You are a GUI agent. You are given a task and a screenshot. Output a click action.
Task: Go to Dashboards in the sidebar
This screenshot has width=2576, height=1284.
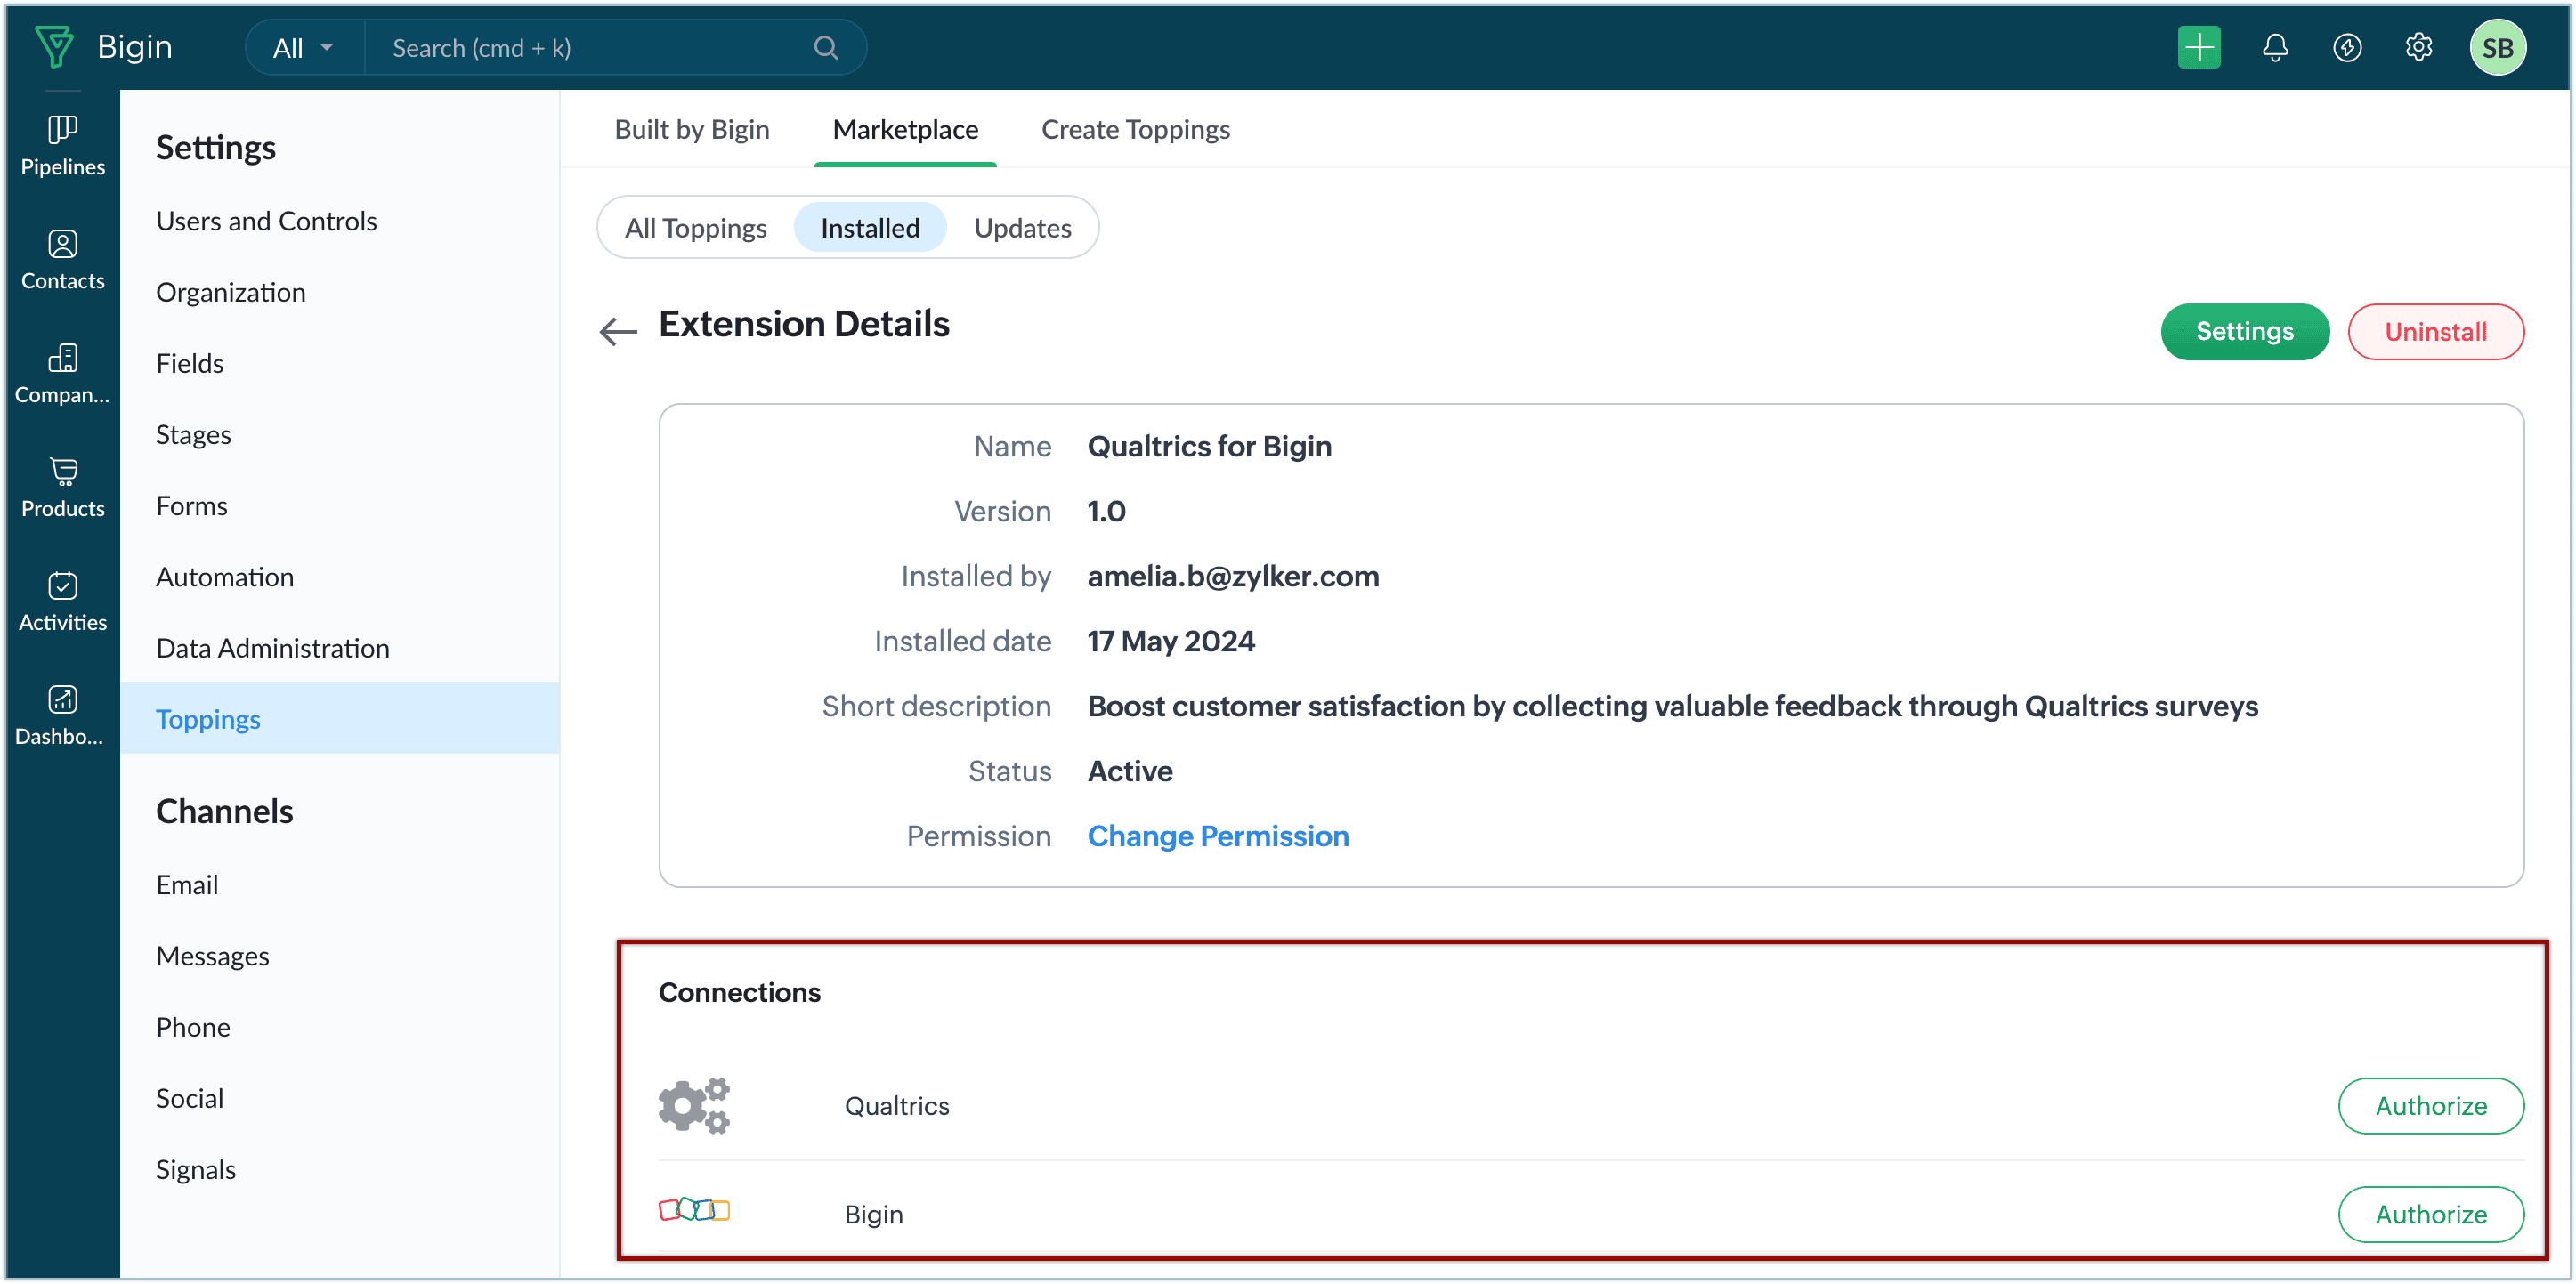click(x=62, y=716)
